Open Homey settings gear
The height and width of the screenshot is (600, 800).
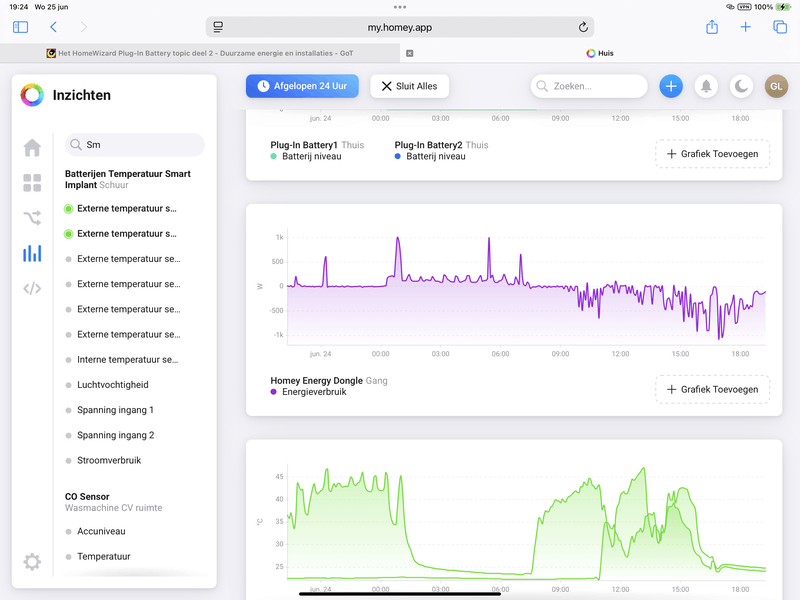coord(32,562)
